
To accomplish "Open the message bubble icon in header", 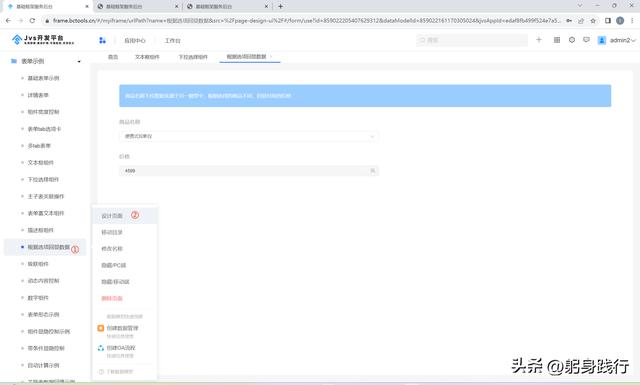I will (587, 40).
